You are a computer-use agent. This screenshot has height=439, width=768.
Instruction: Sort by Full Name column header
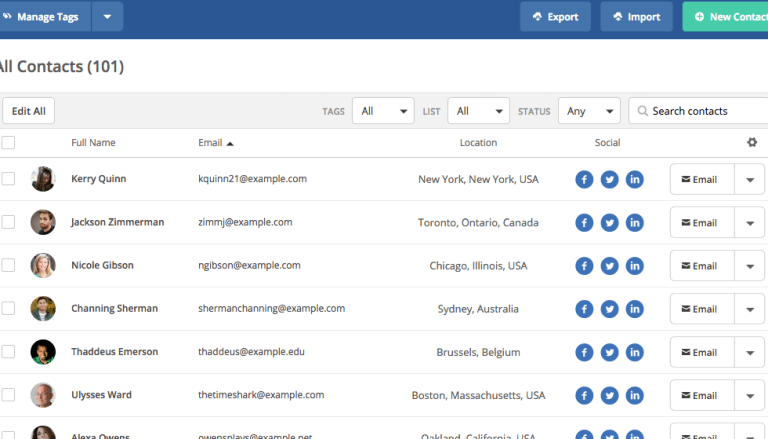tap(93, 143)
